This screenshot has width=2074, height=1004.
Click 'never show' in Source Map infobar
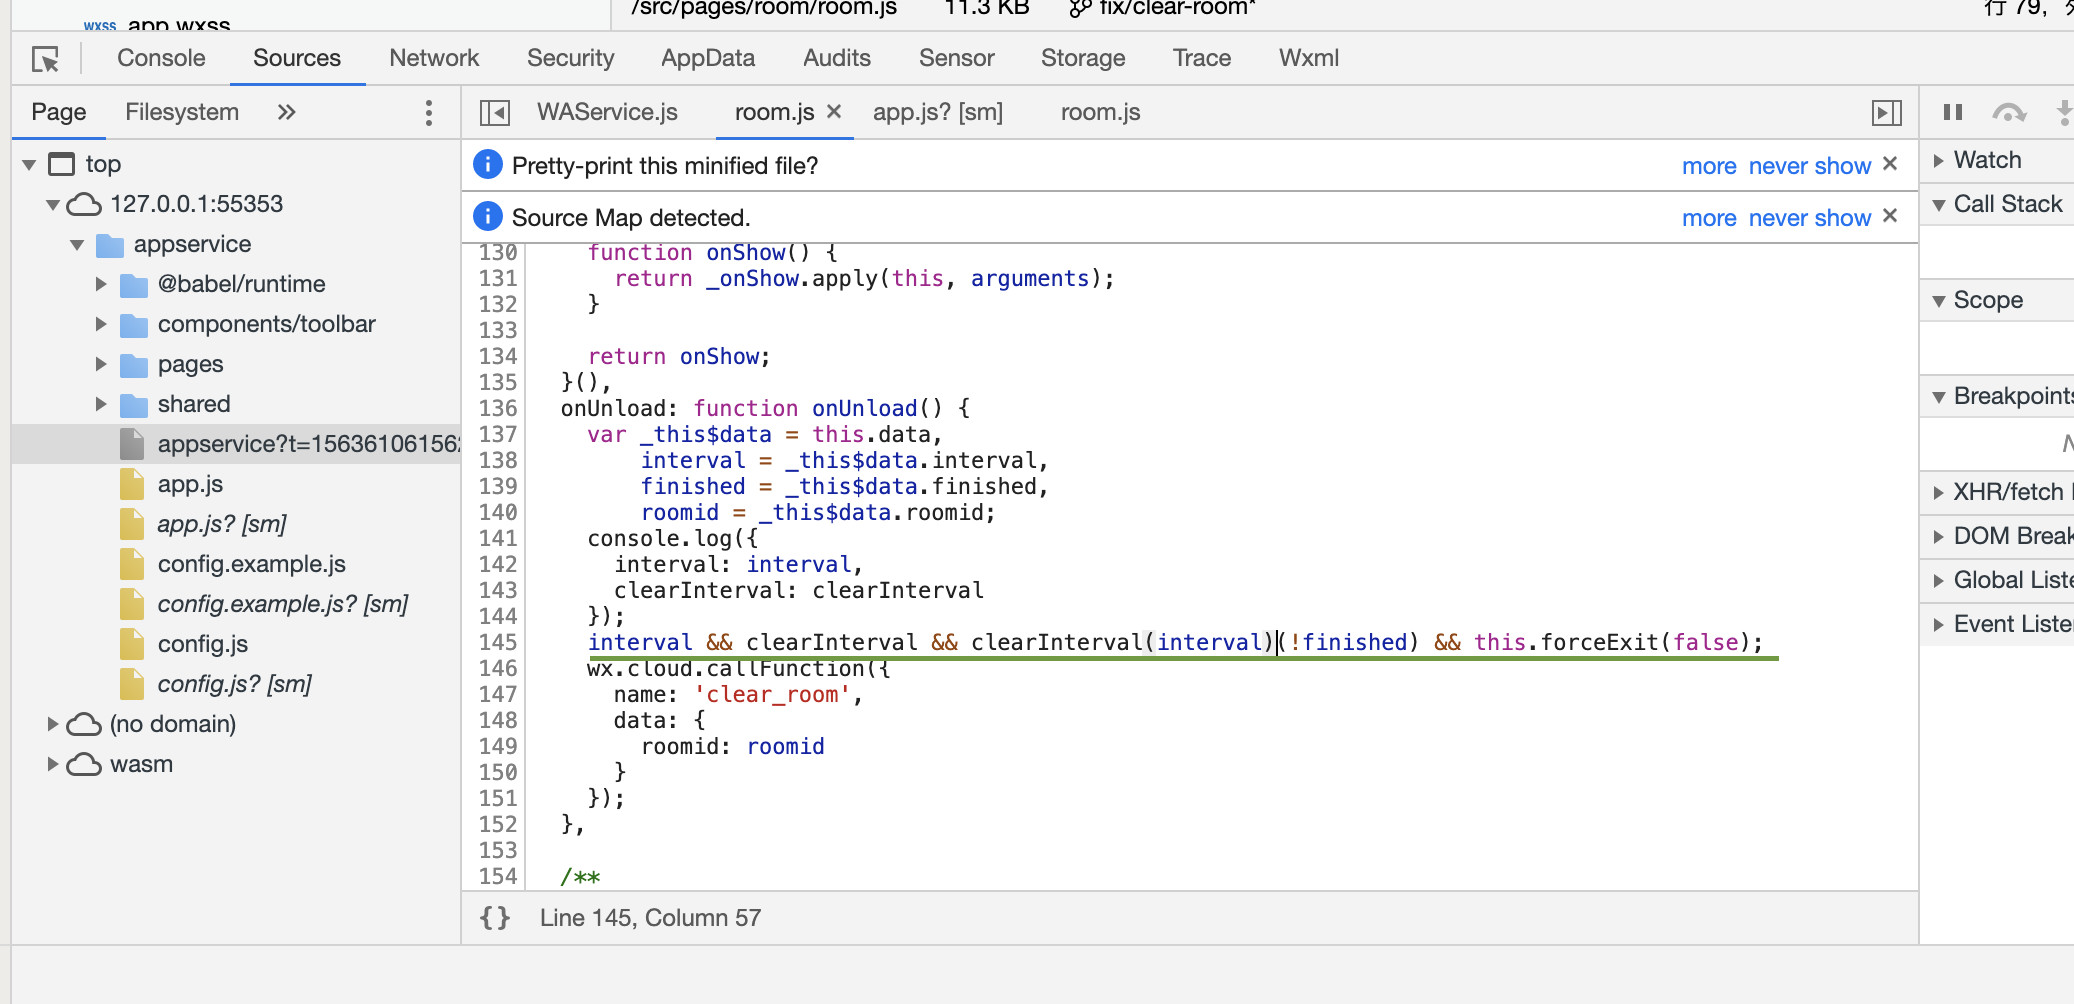[1810, 218]
